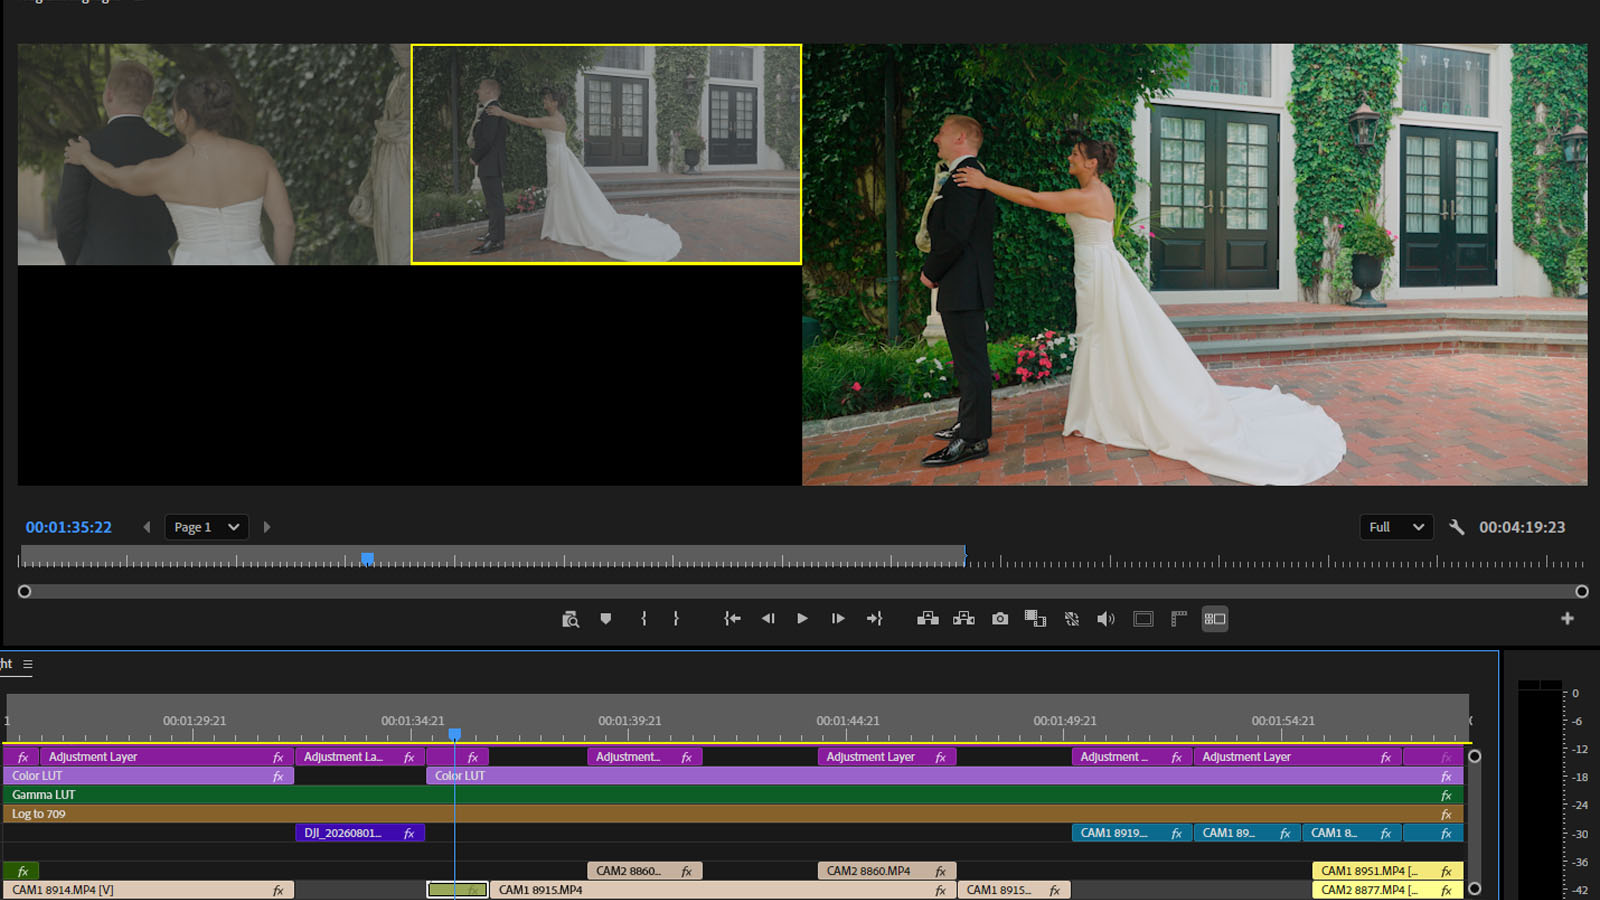
Task: Click the playhead timecode 00:01:35:22
Action: pos(69,527)
